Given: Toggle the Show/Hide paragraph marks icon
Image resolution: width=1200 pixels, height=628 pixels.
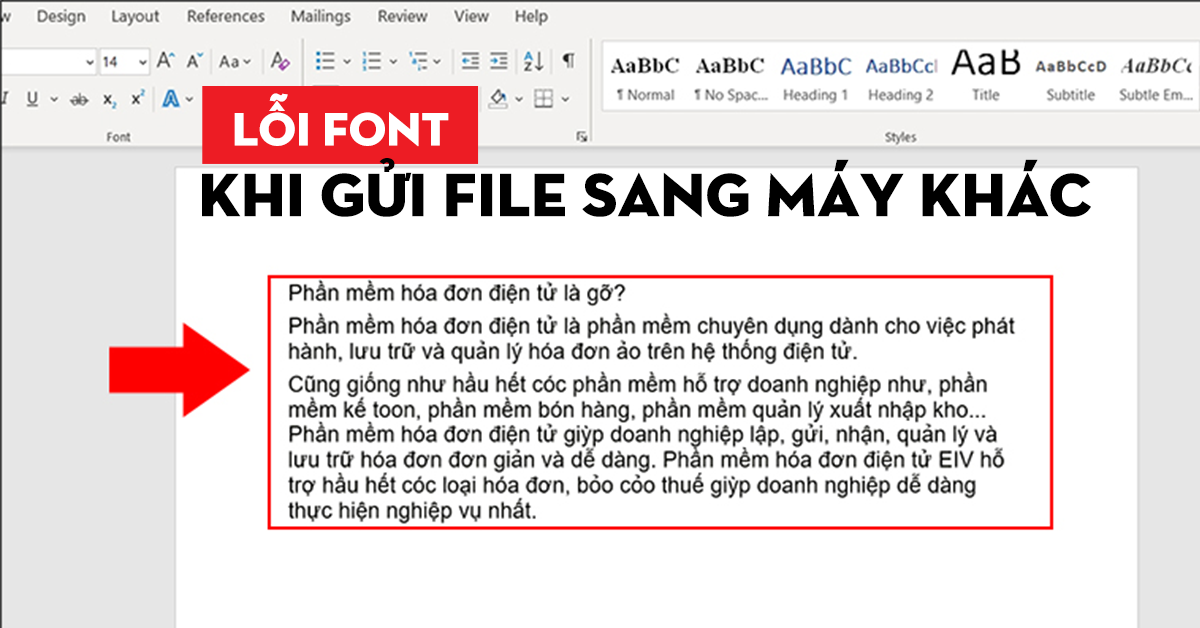Looking at the screenshot, I should pyautogui.click(x=568, y=61).
